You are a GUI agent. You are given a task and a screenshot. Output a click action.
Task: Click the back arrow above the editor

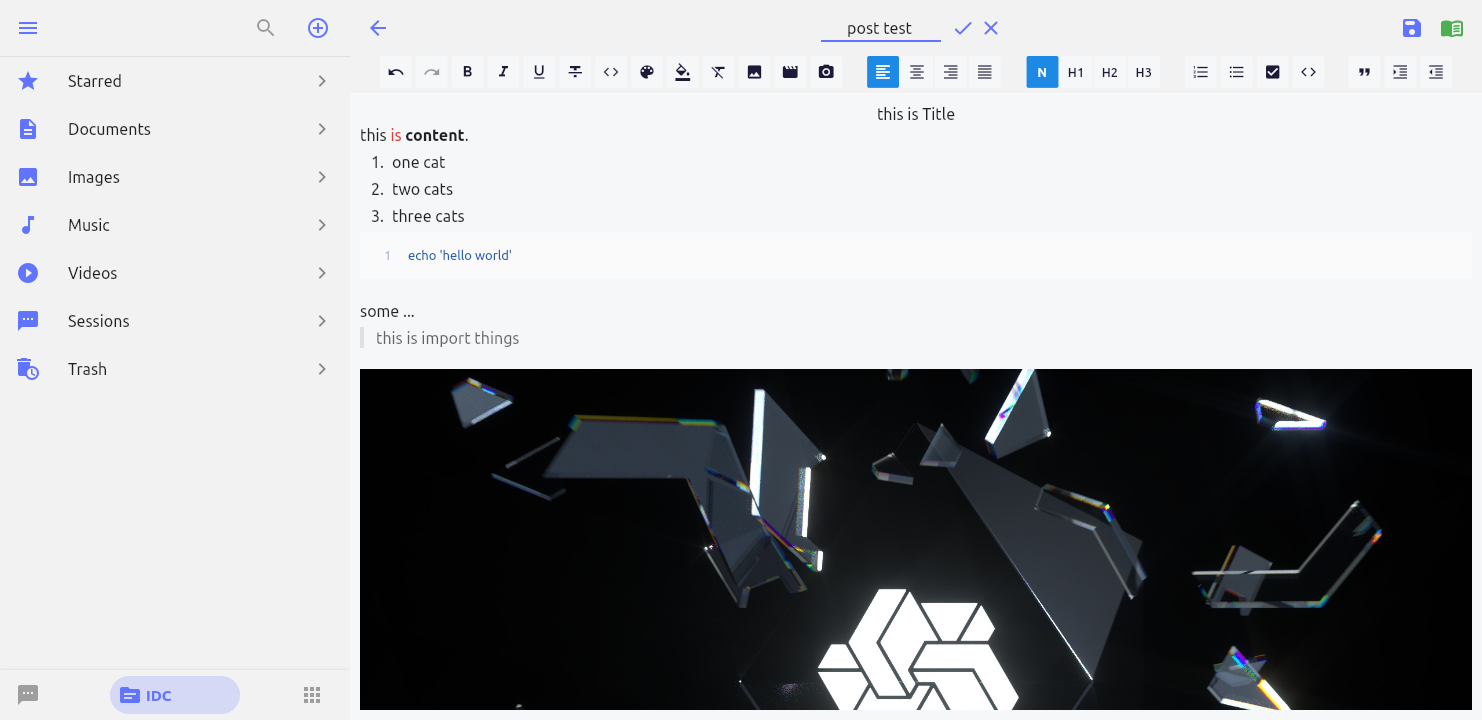[x=377, y=28]
